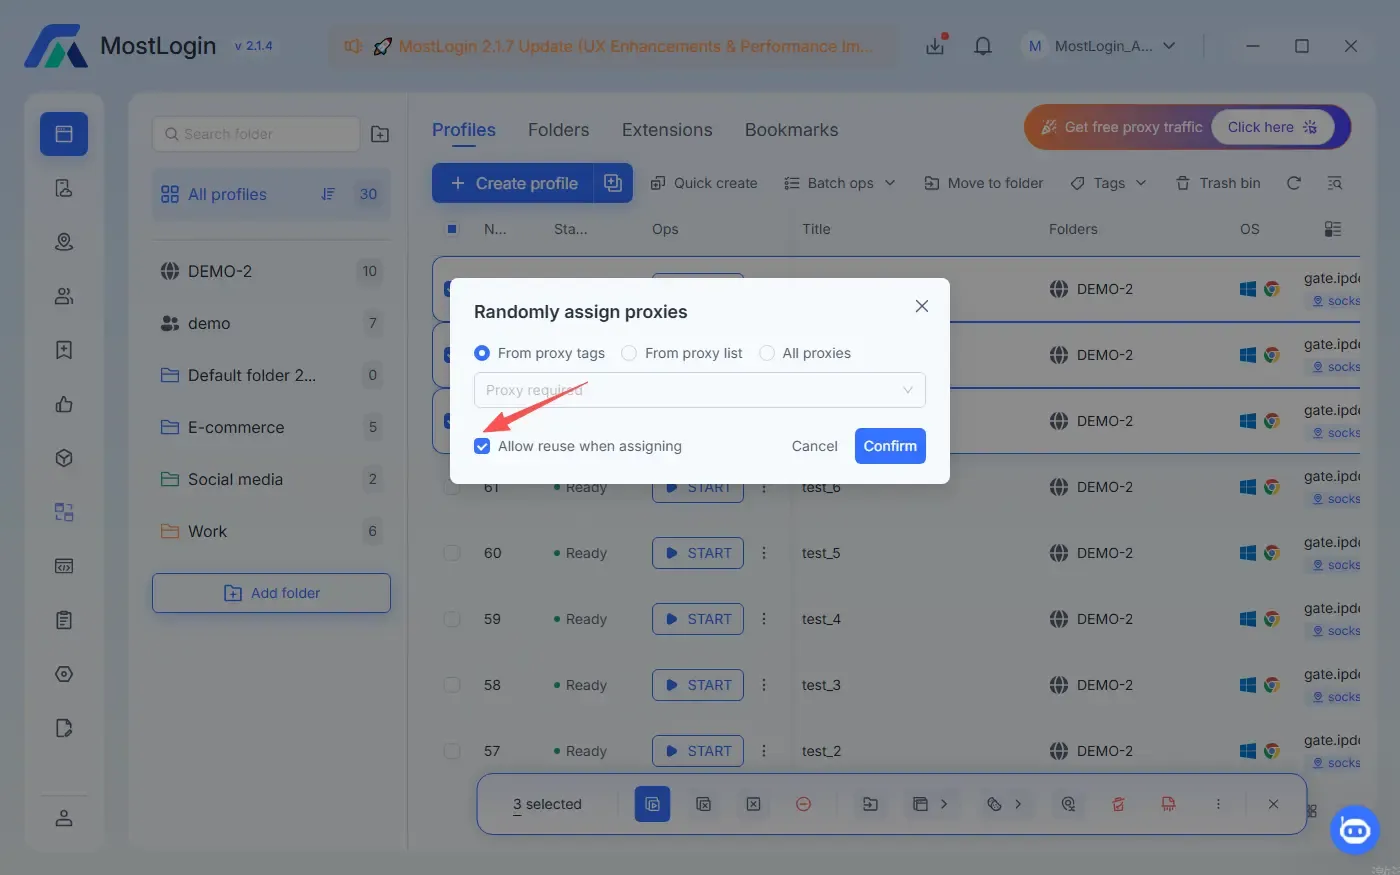Click the Search folder input
This screenshot has height=875, width=1400.
[x=256, y=134]
